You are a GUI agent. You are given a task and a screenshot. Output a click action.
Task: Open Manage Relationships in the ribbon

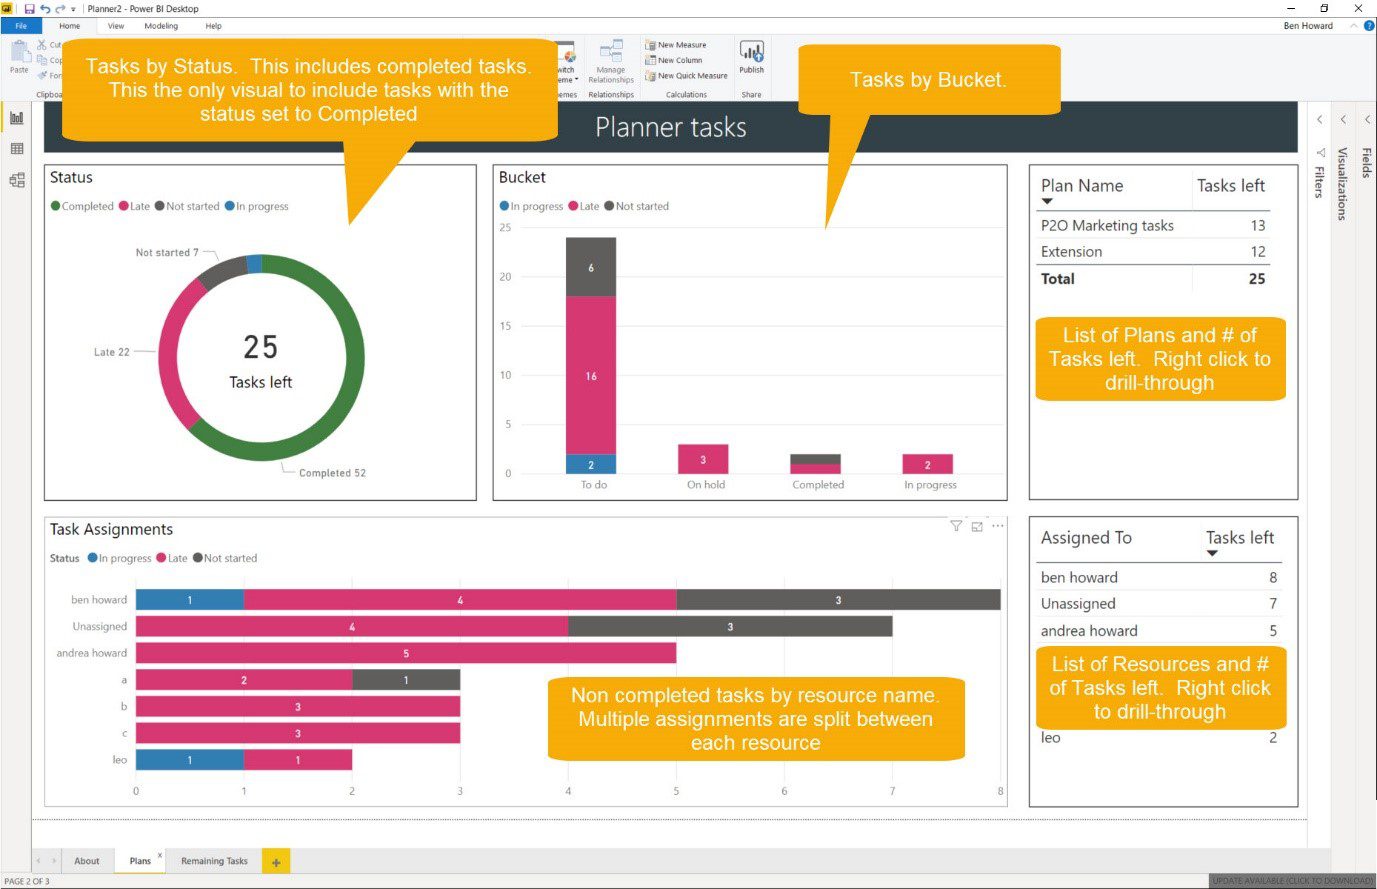(x=610, y=62)
